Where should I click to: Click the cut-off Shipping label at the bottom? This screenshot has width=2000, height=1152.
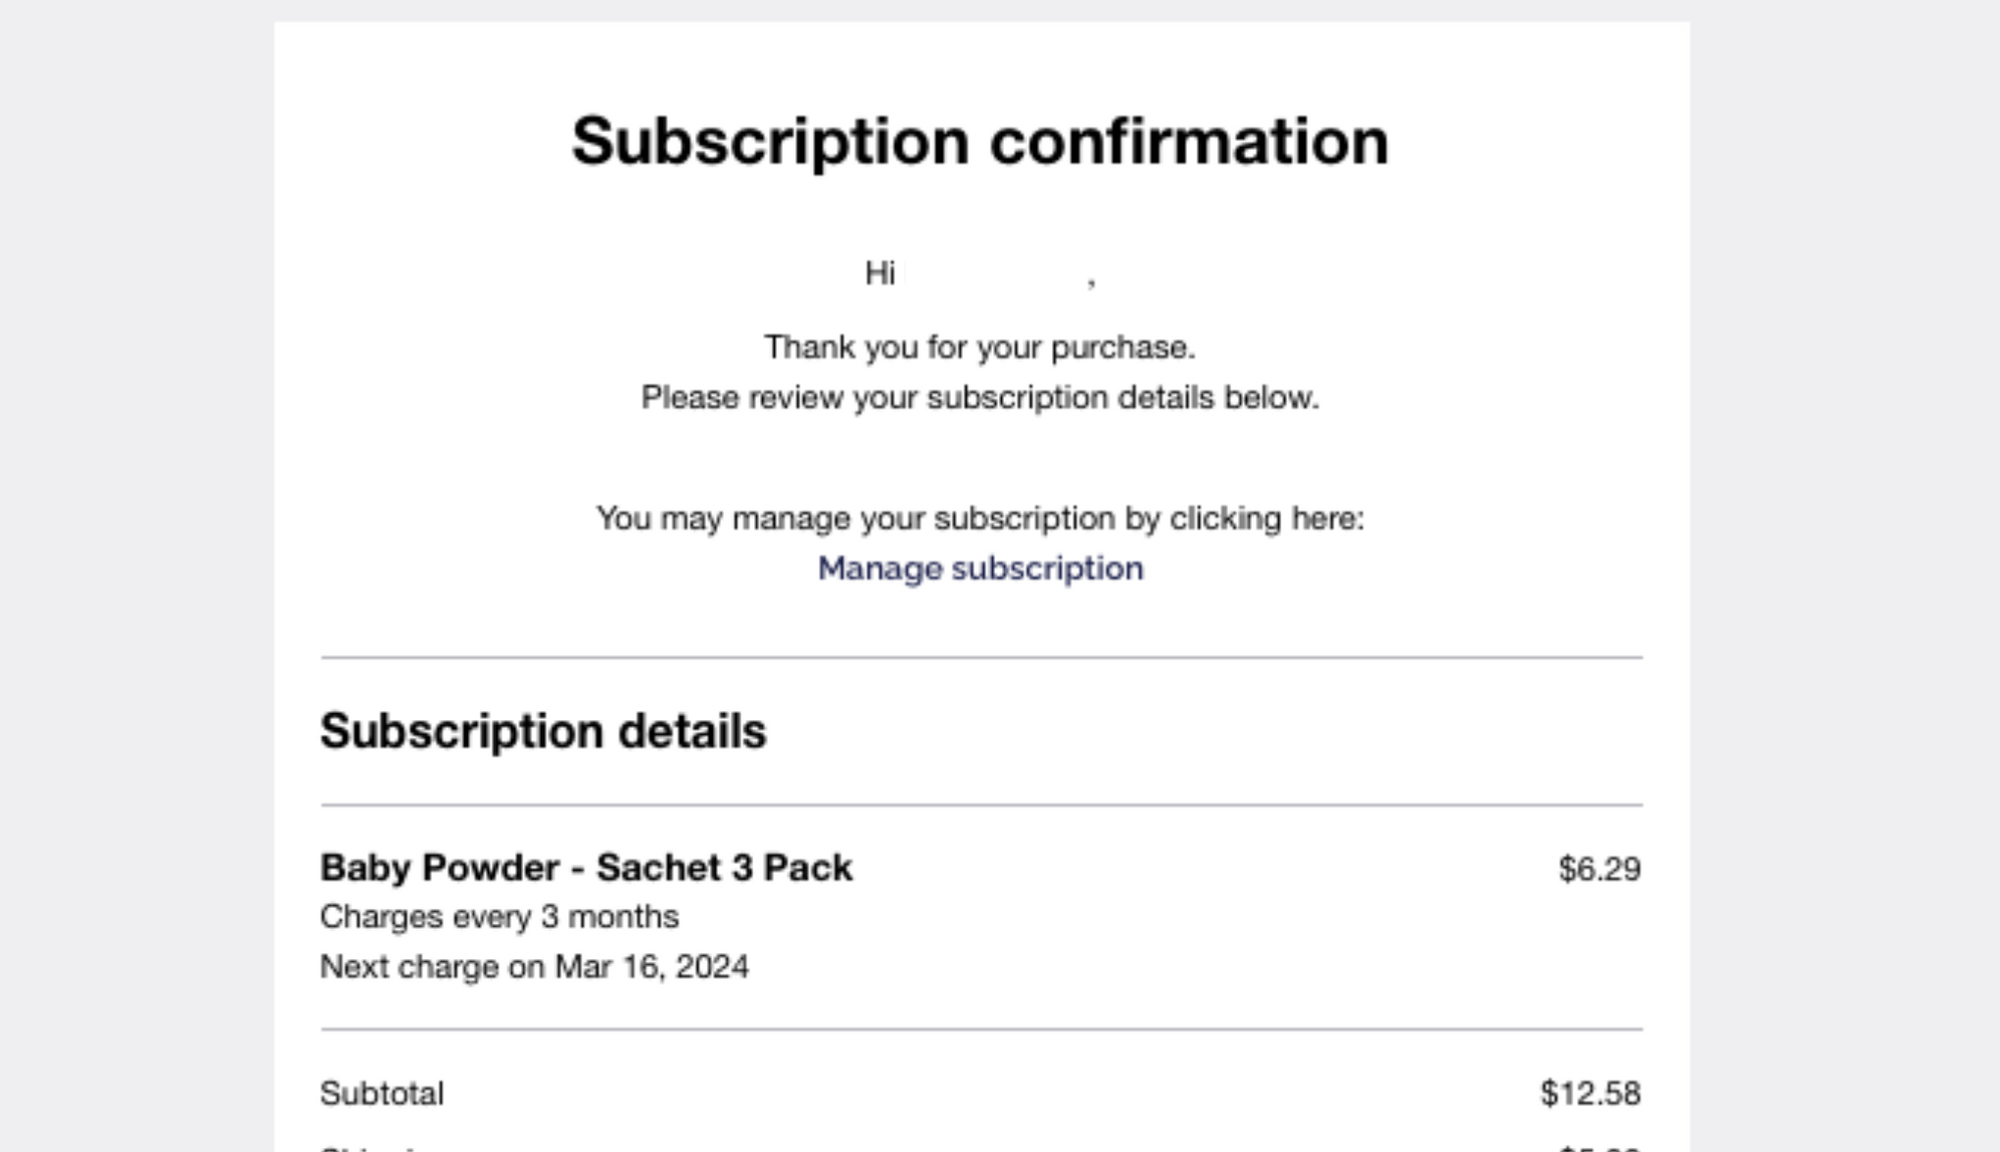[x=370, y=1148]
